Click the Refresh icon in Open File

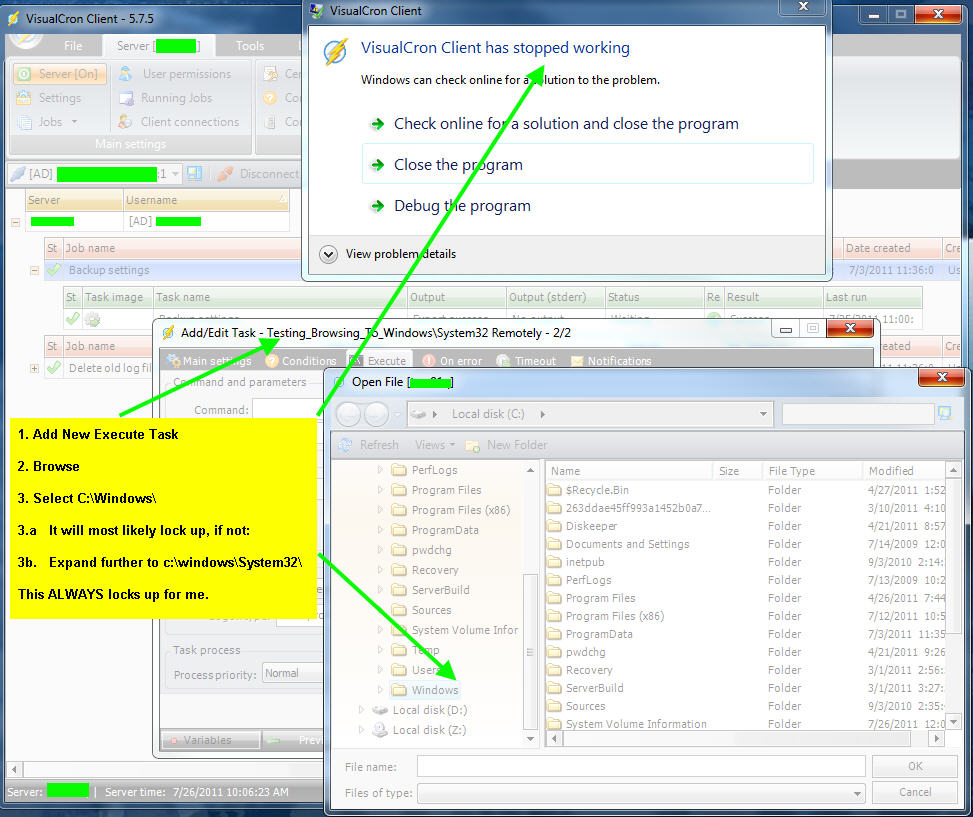[x=346, y=445]
